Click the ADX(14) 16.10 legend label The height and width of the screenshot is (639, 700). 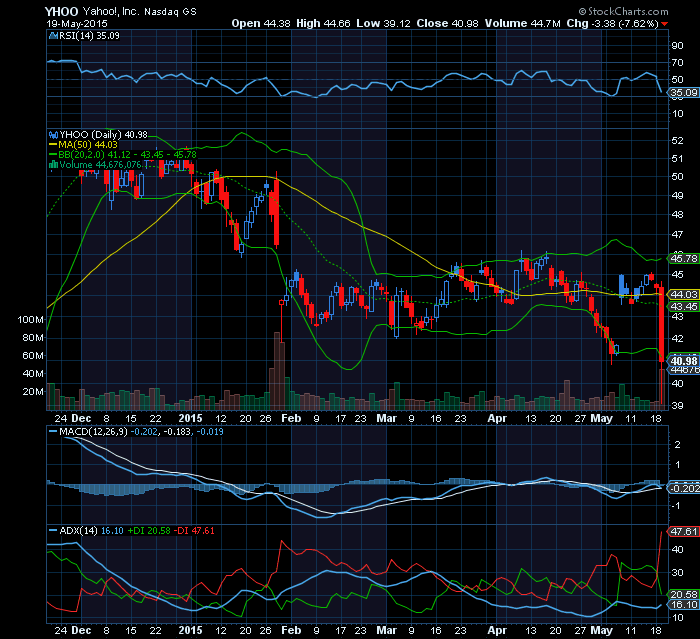click(92, 531)
